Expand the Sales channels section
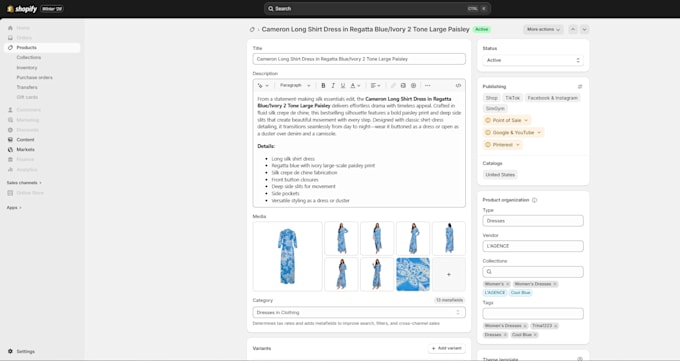Screen dimensions: 680x361 pyautogui.click(x=24, y=183)
